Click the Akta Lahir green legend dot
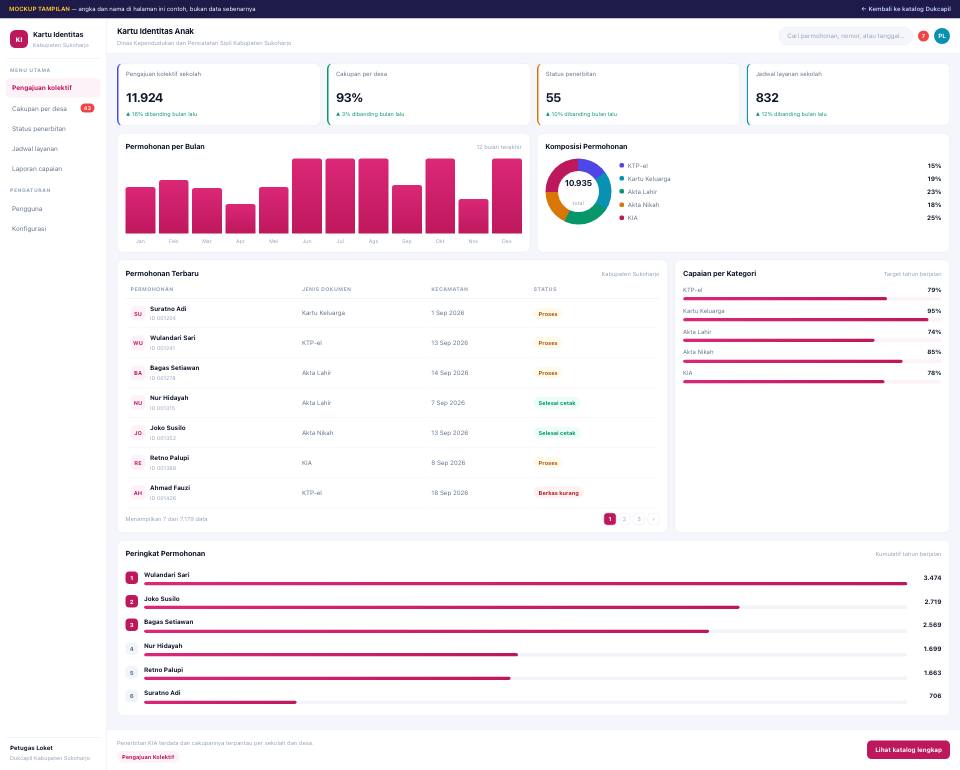960x770 pixels. (621, 192)
